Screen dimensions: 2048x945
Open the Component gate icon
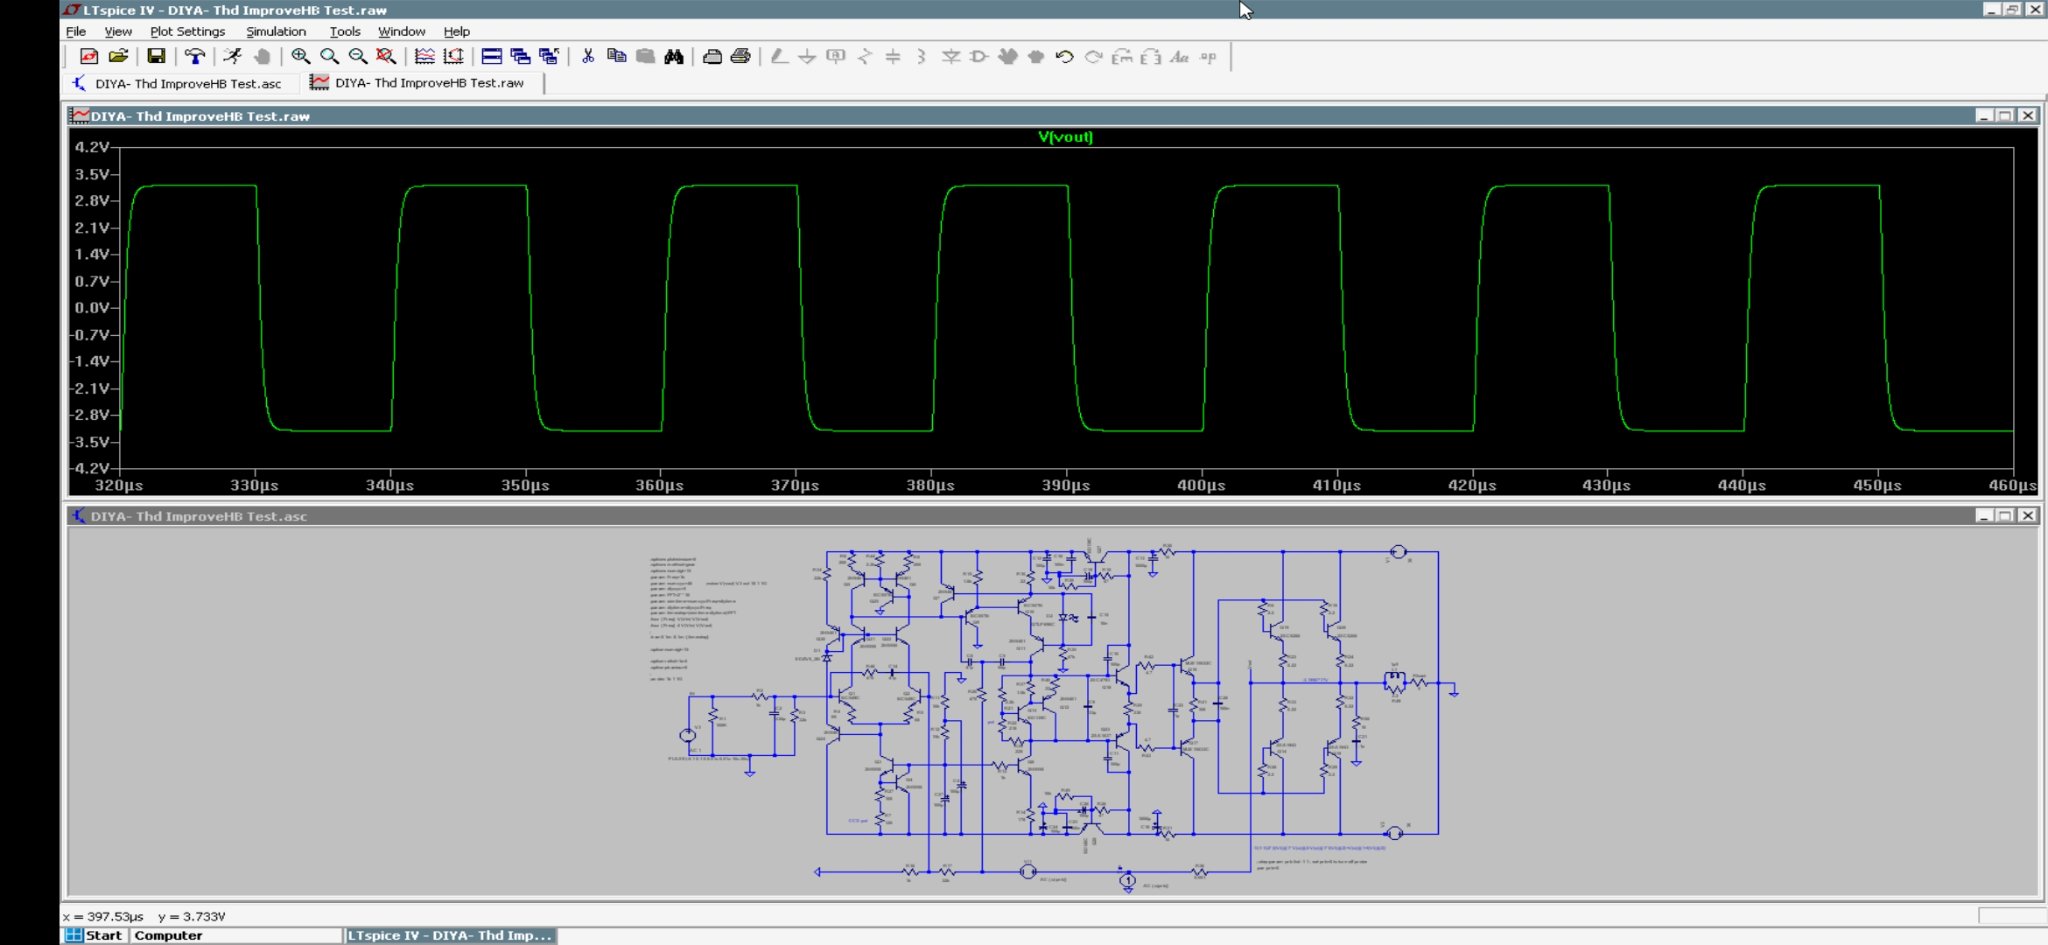point(979,57)
